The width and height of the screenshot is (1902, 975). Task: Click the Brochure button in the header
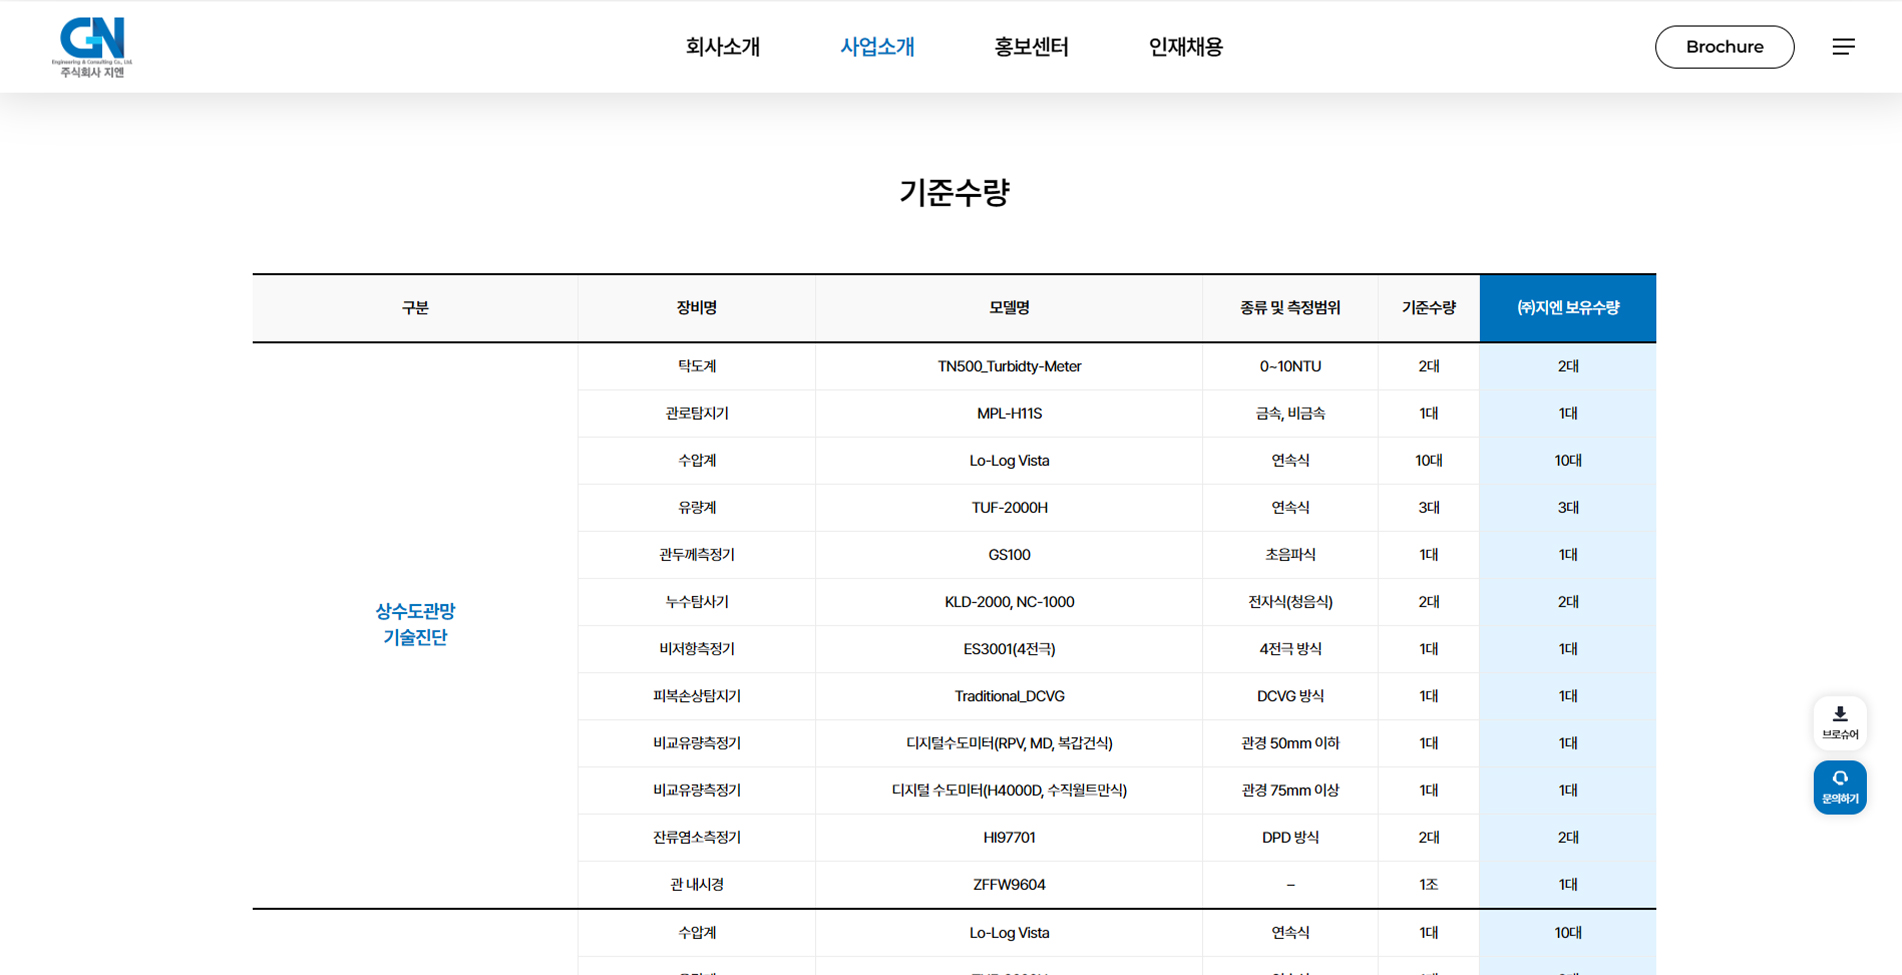1724,47
